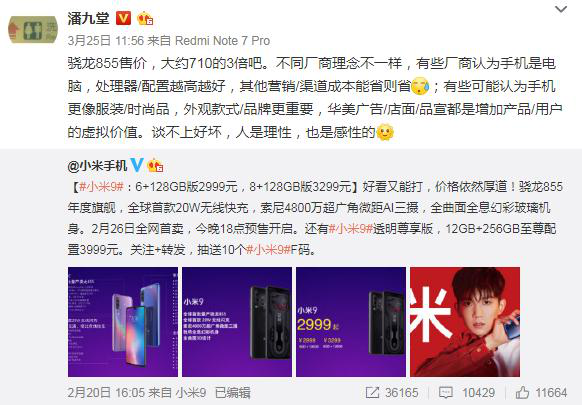Like the post with the thumbs-up icon
582x405 pixels.
[522, 392]
